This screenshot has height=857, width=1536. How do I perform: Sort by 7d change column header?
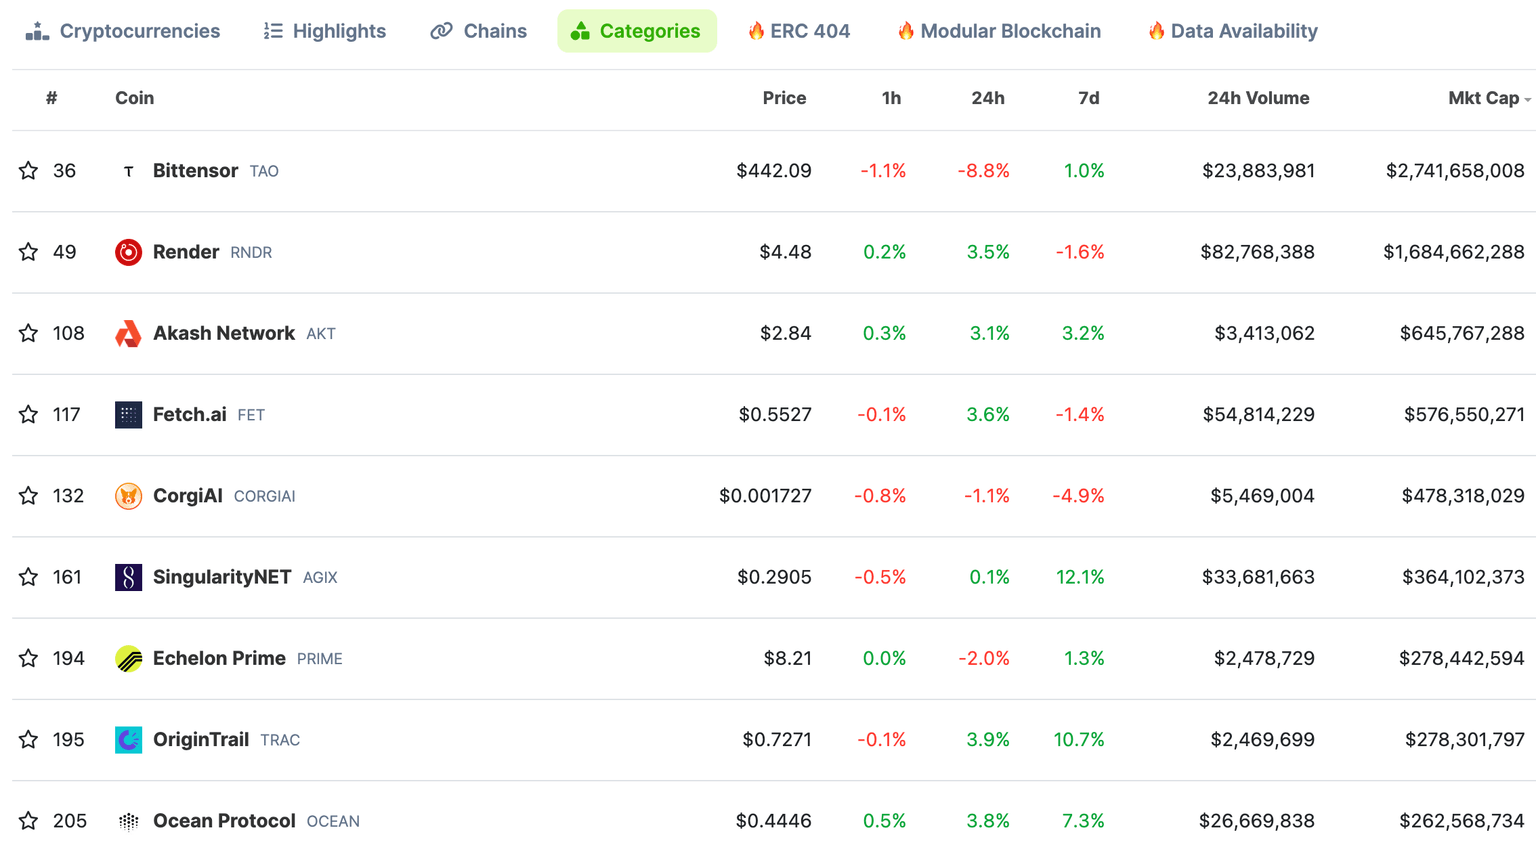(x=1088, y=98)
